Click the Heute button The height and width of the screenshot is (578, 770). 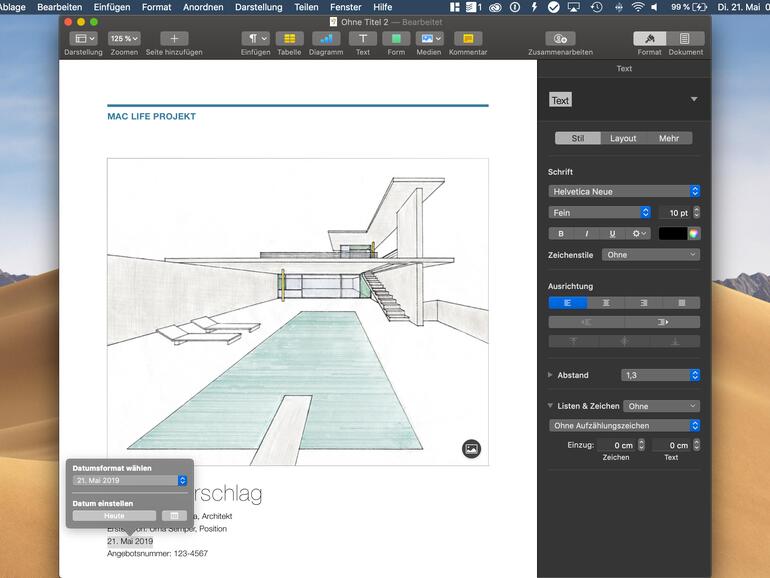114,515
